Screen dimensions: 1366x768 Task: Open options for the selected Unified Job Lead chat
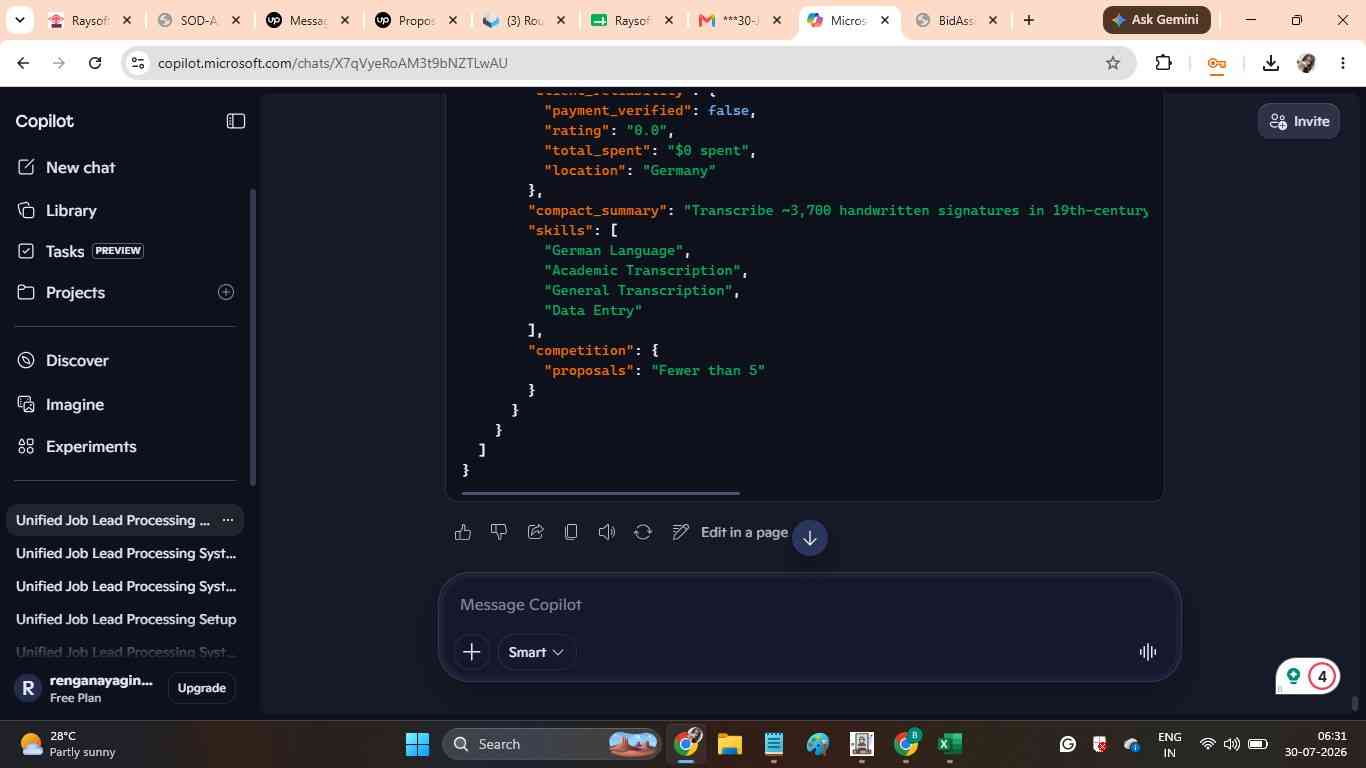coord(228,520)
